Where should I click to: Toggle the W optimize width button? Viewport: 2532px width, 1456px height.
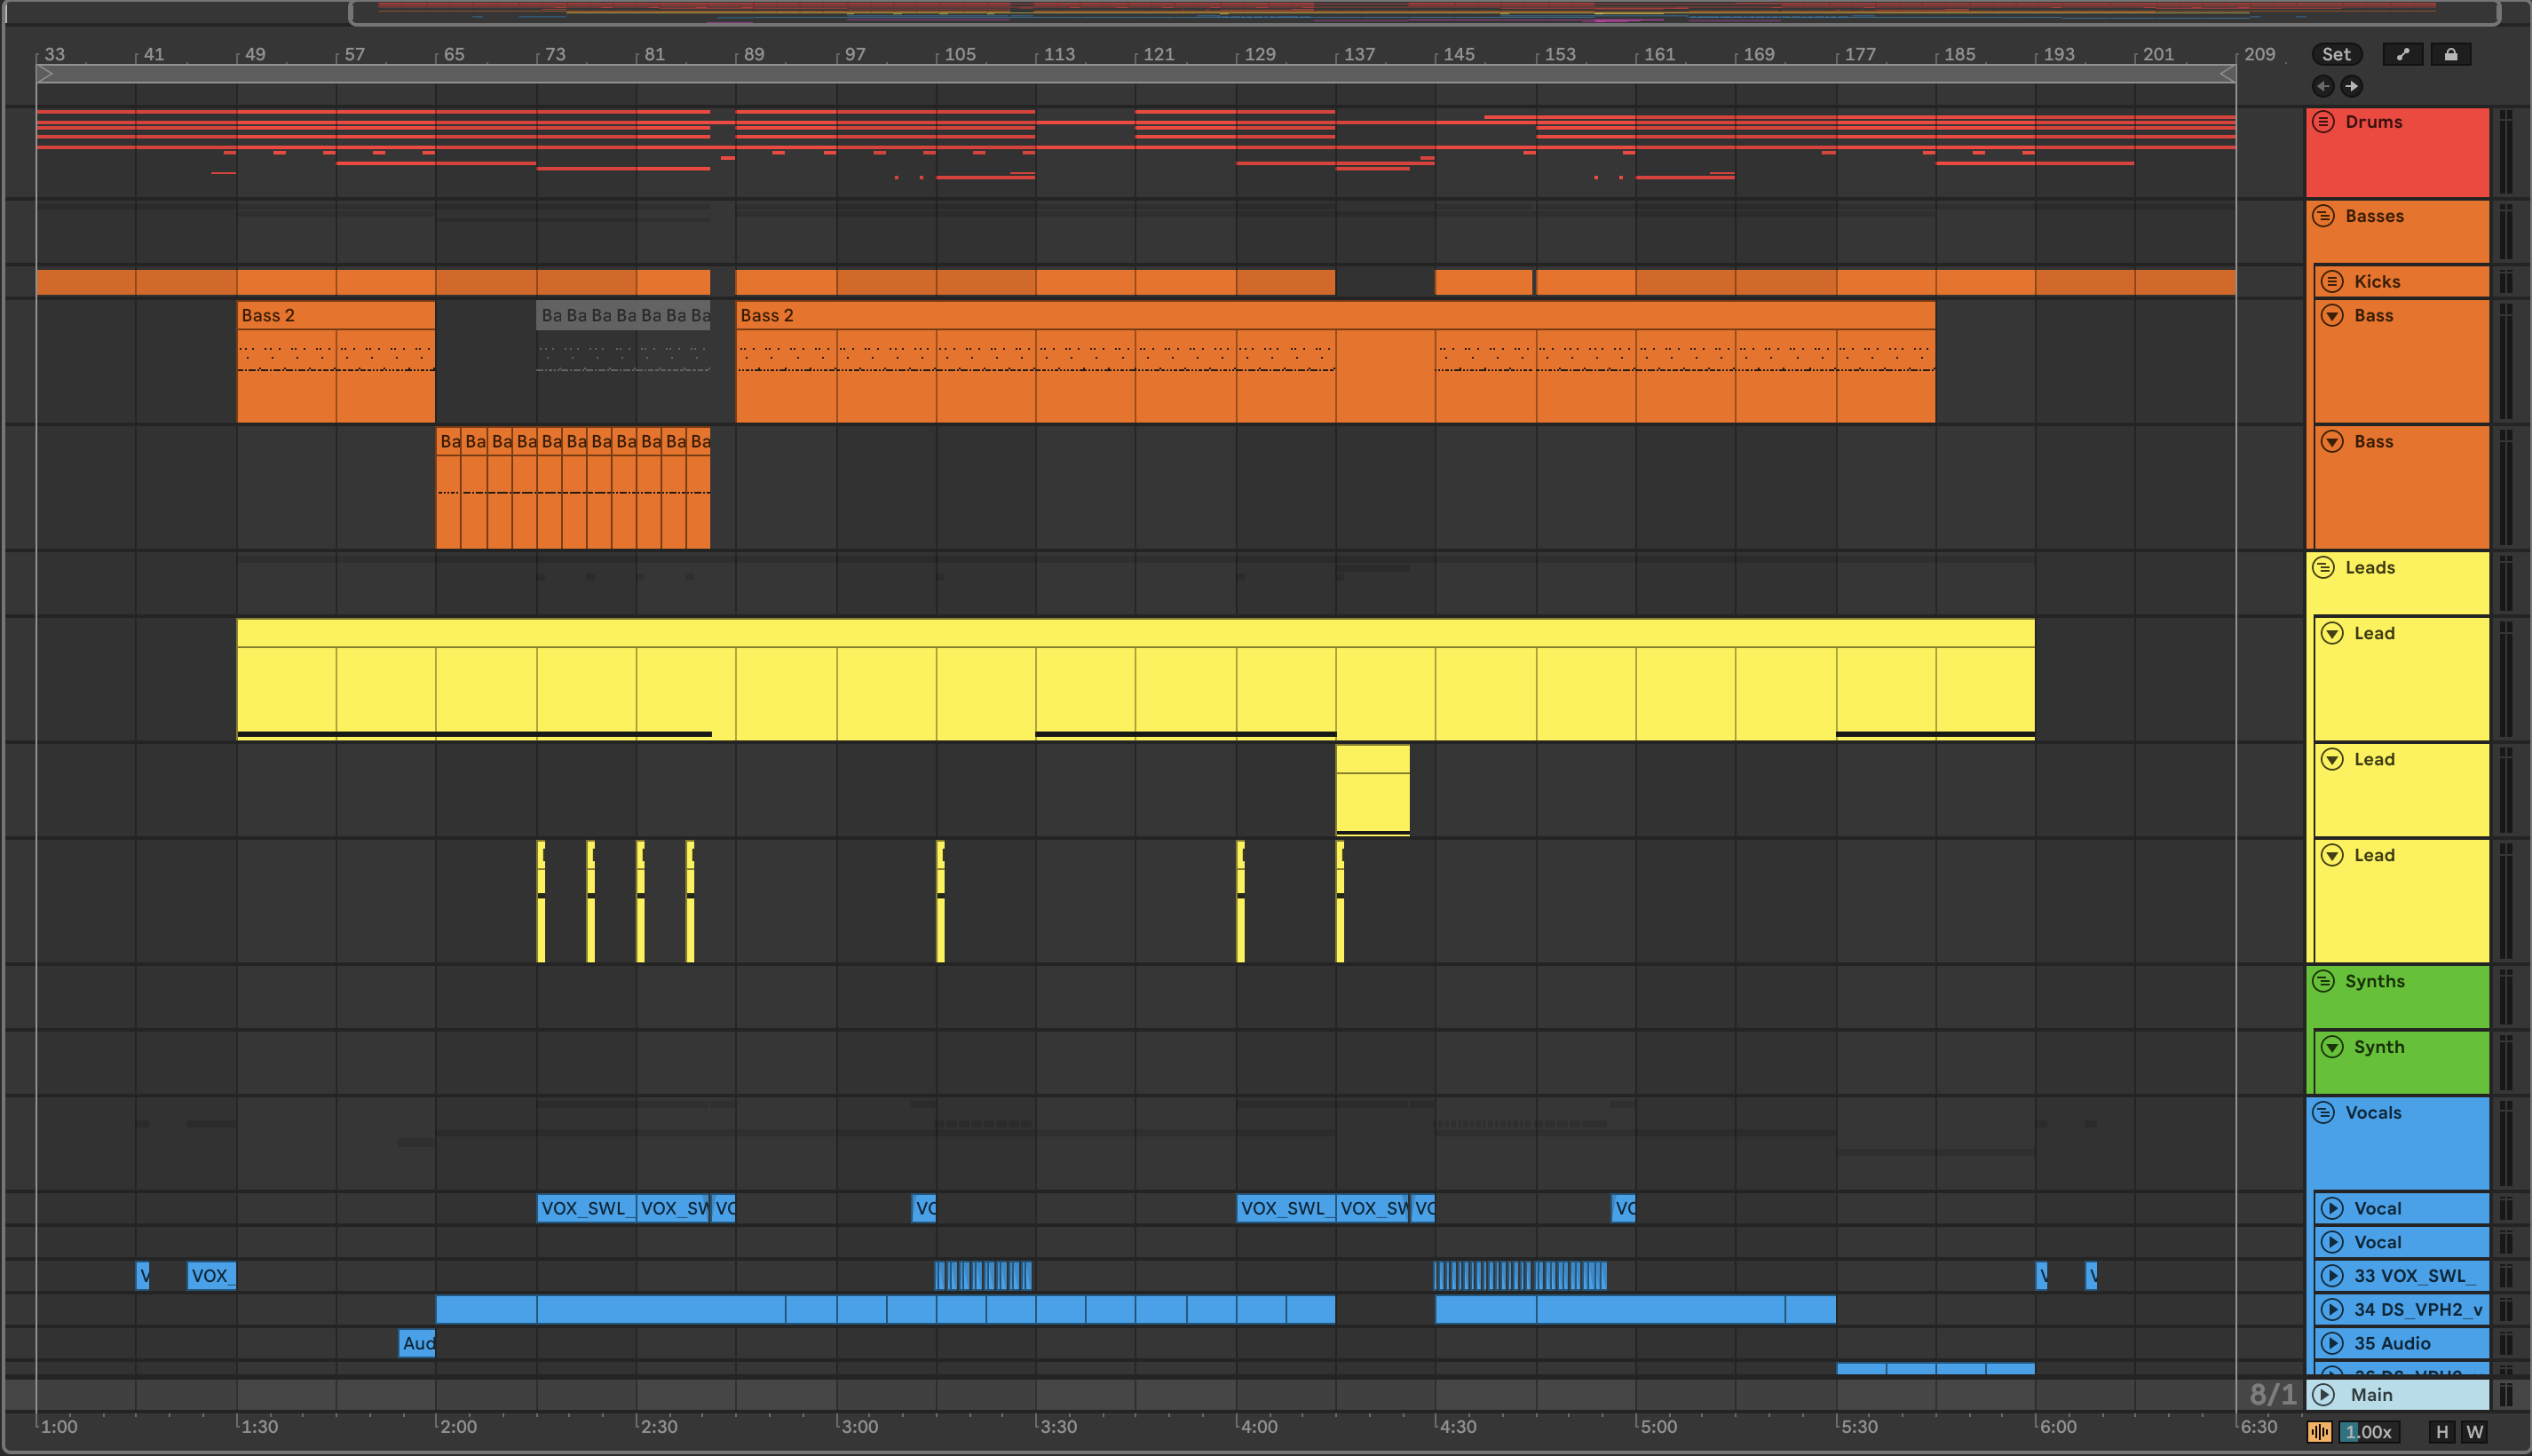[x=2474, y=1432]
